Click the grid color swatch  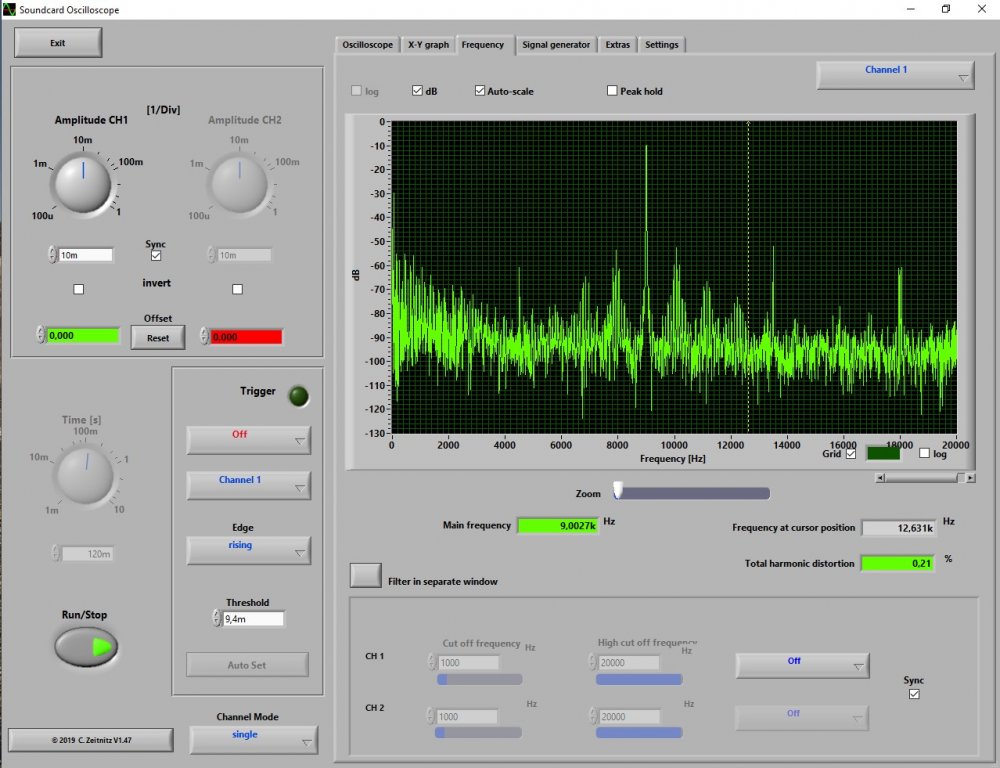click(x=883, y=454)
